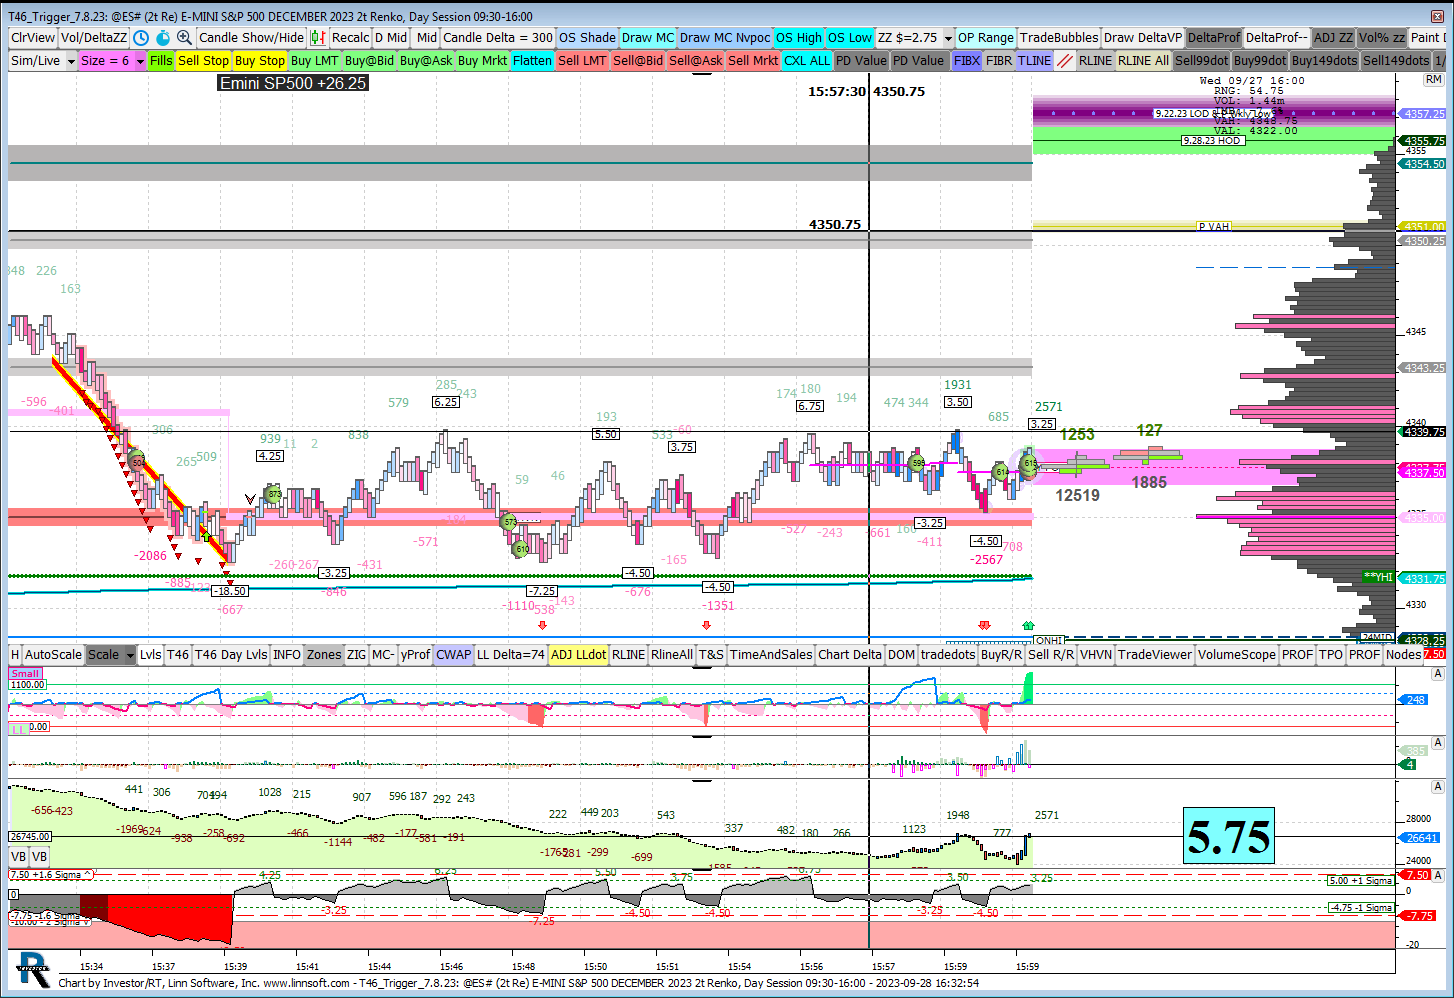Toggle the DeltaProf-- button
The height and width of the screenshot is (998, 1454).
pos(1276,37)
